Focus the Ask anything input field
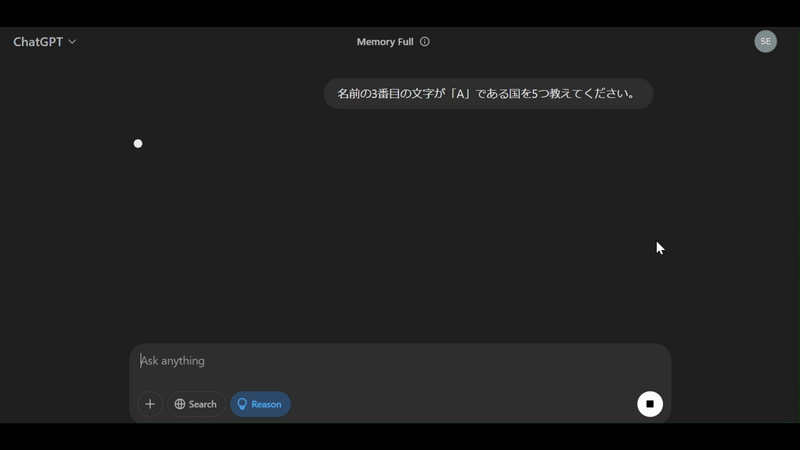 [x=399, y=361]
